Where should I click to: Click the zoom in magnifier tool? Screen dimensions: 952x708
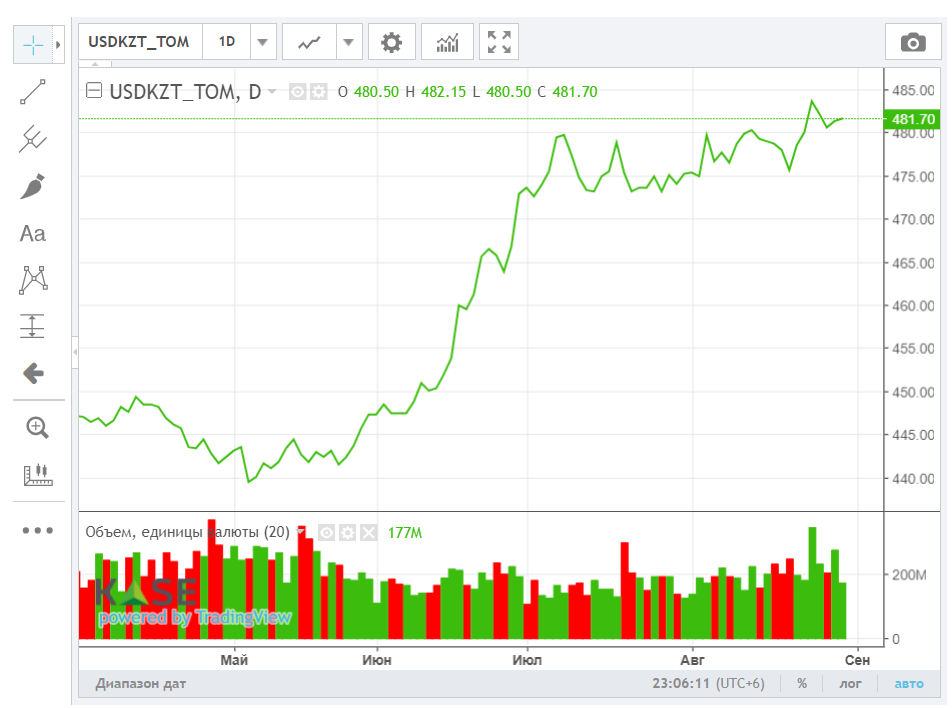click(37, 427)
